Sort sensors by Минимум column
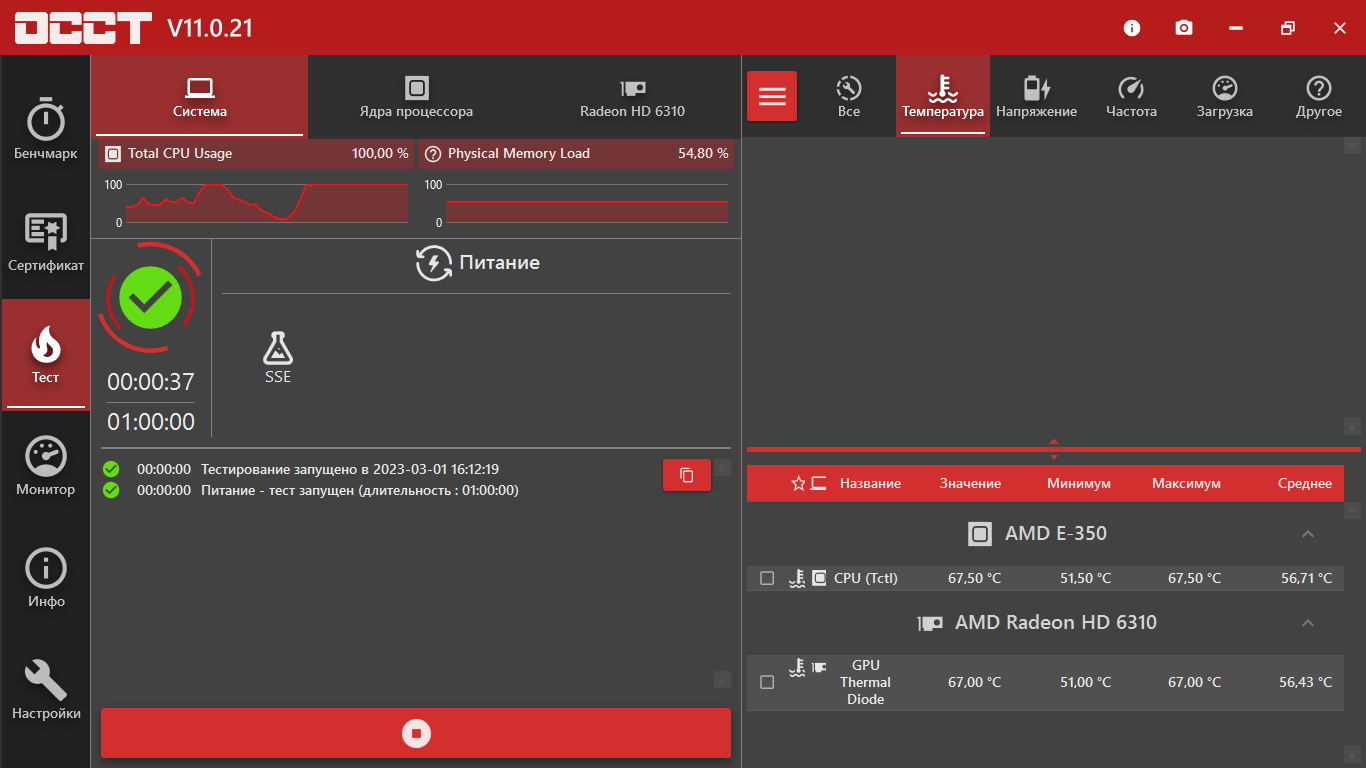The height and width of the screenshot is (768, 1366). [x=1079, y=484]
